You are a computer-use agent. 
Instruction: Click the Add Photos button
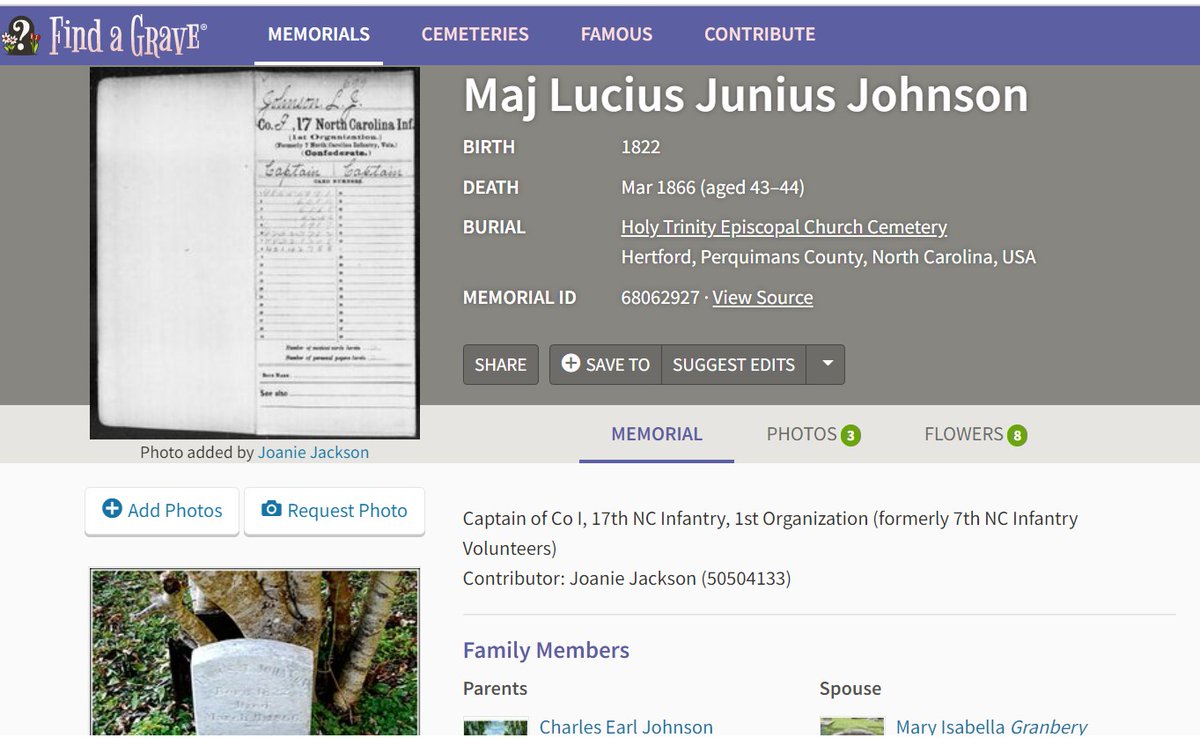162,511
